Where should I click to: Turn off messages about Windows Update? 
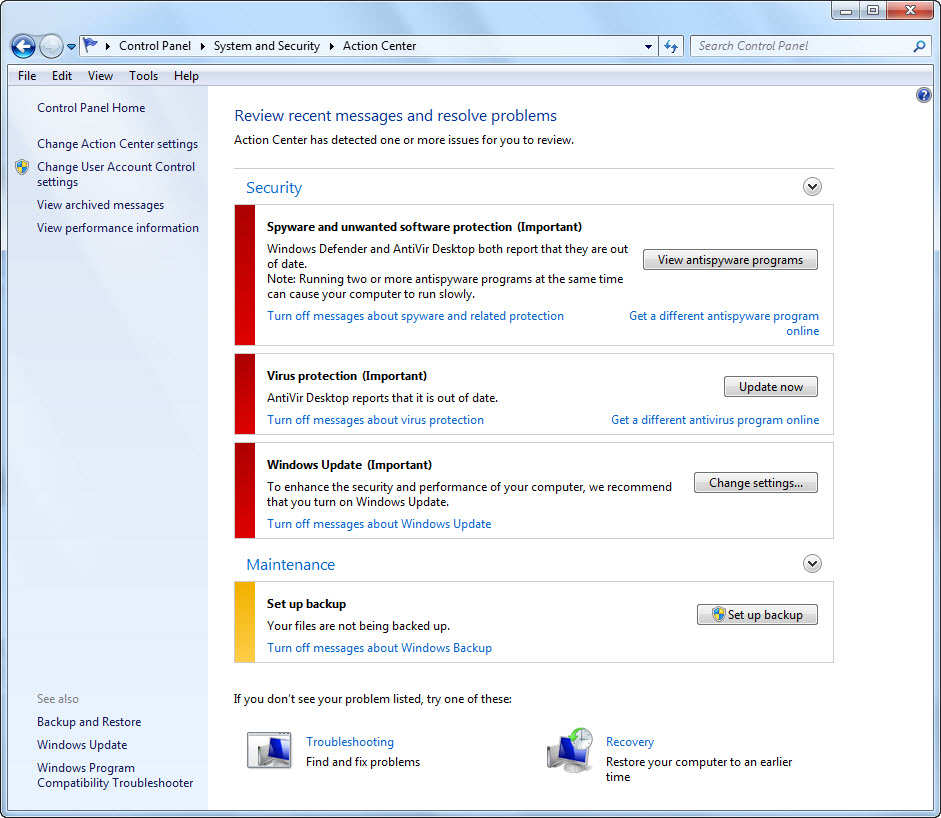click(x=379, y=524)
